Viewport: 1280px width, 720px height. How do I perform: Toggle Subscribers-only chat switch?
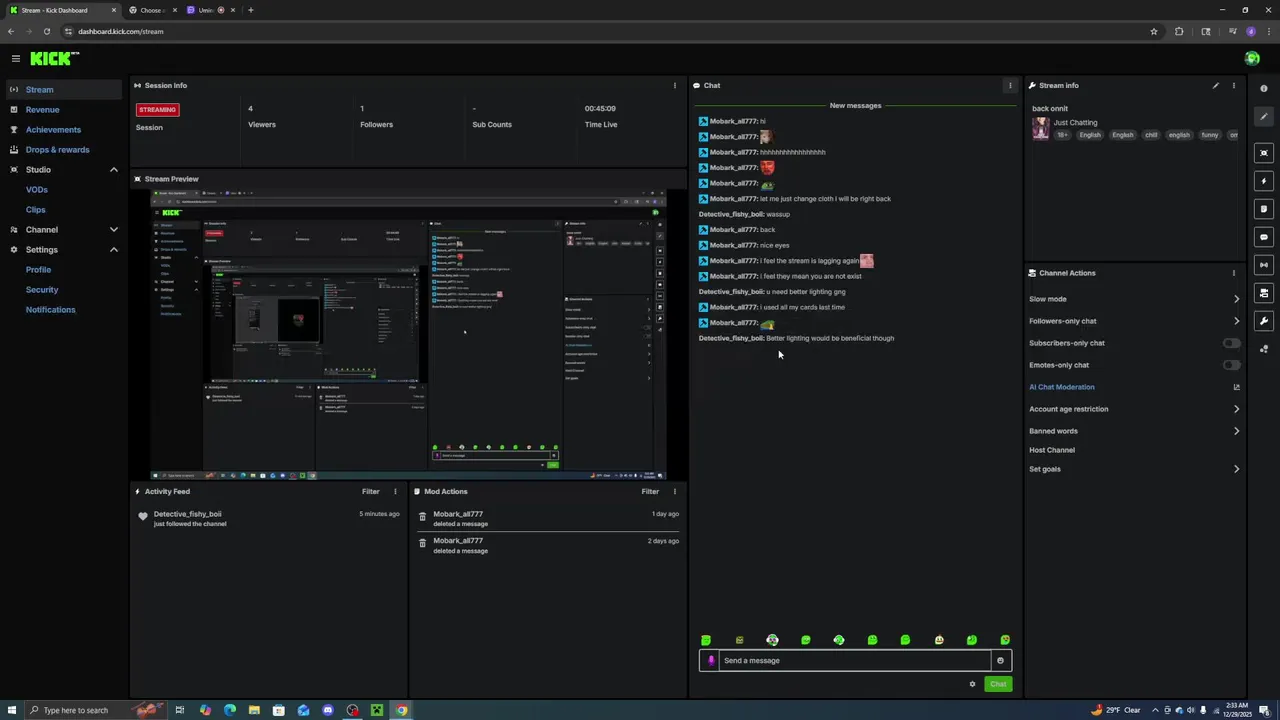(1232, 343)
